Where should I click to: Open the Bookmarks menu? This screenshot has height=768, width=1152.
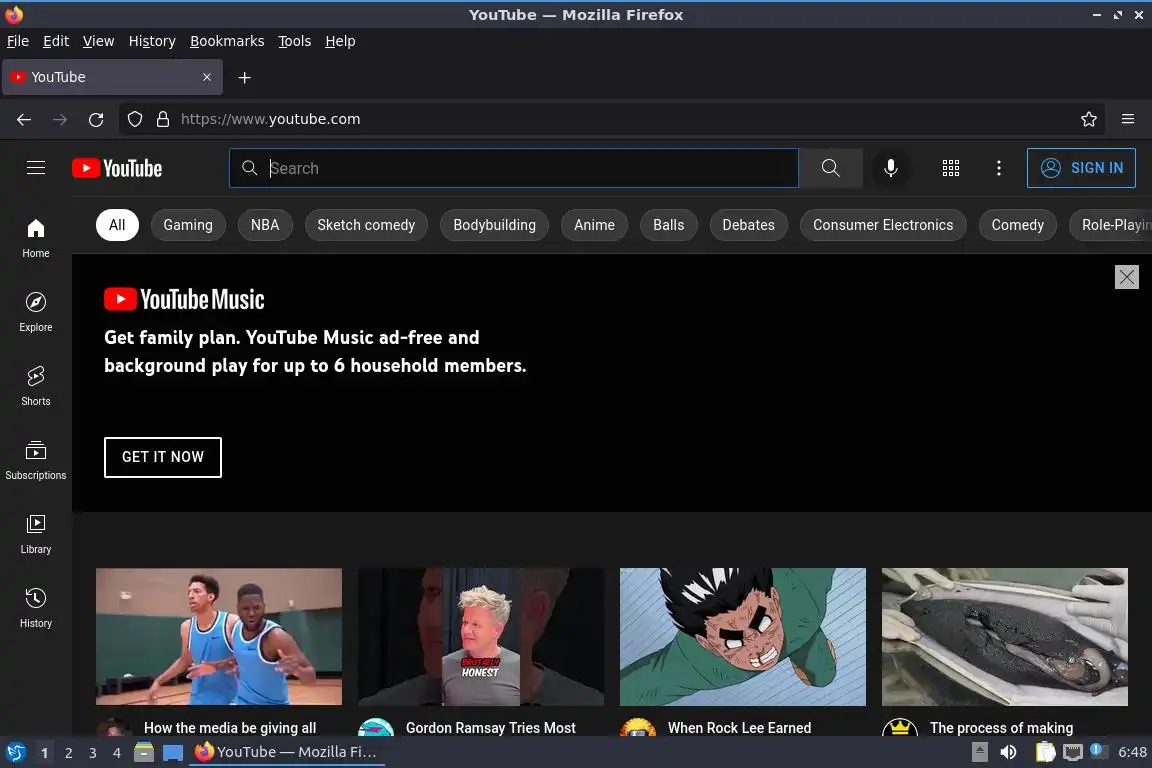[x=227, y=41]
